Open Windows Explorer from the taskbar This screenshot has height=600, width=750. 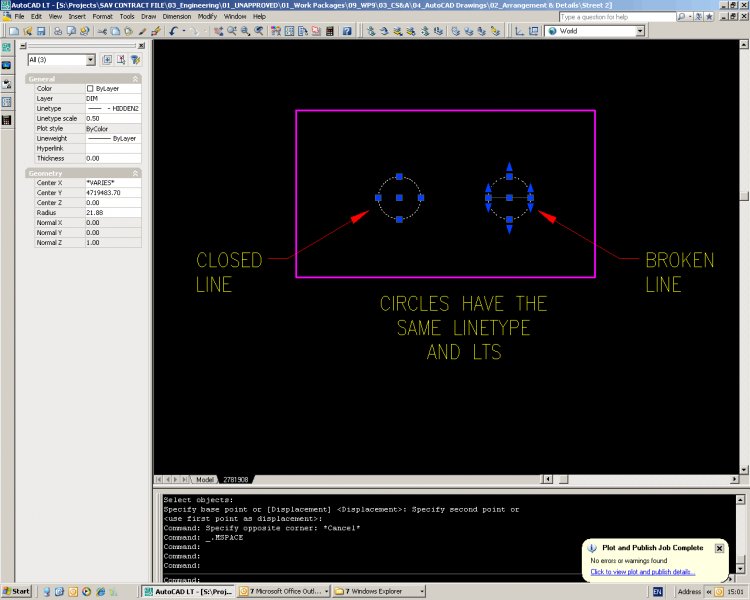(378, 591)
